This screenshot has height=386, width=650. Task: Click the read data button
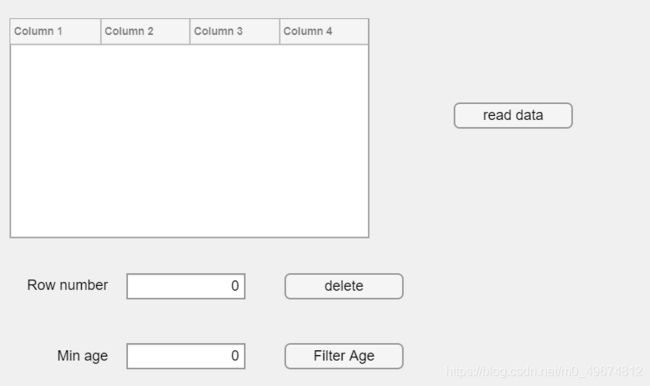[x=513, y=115]
